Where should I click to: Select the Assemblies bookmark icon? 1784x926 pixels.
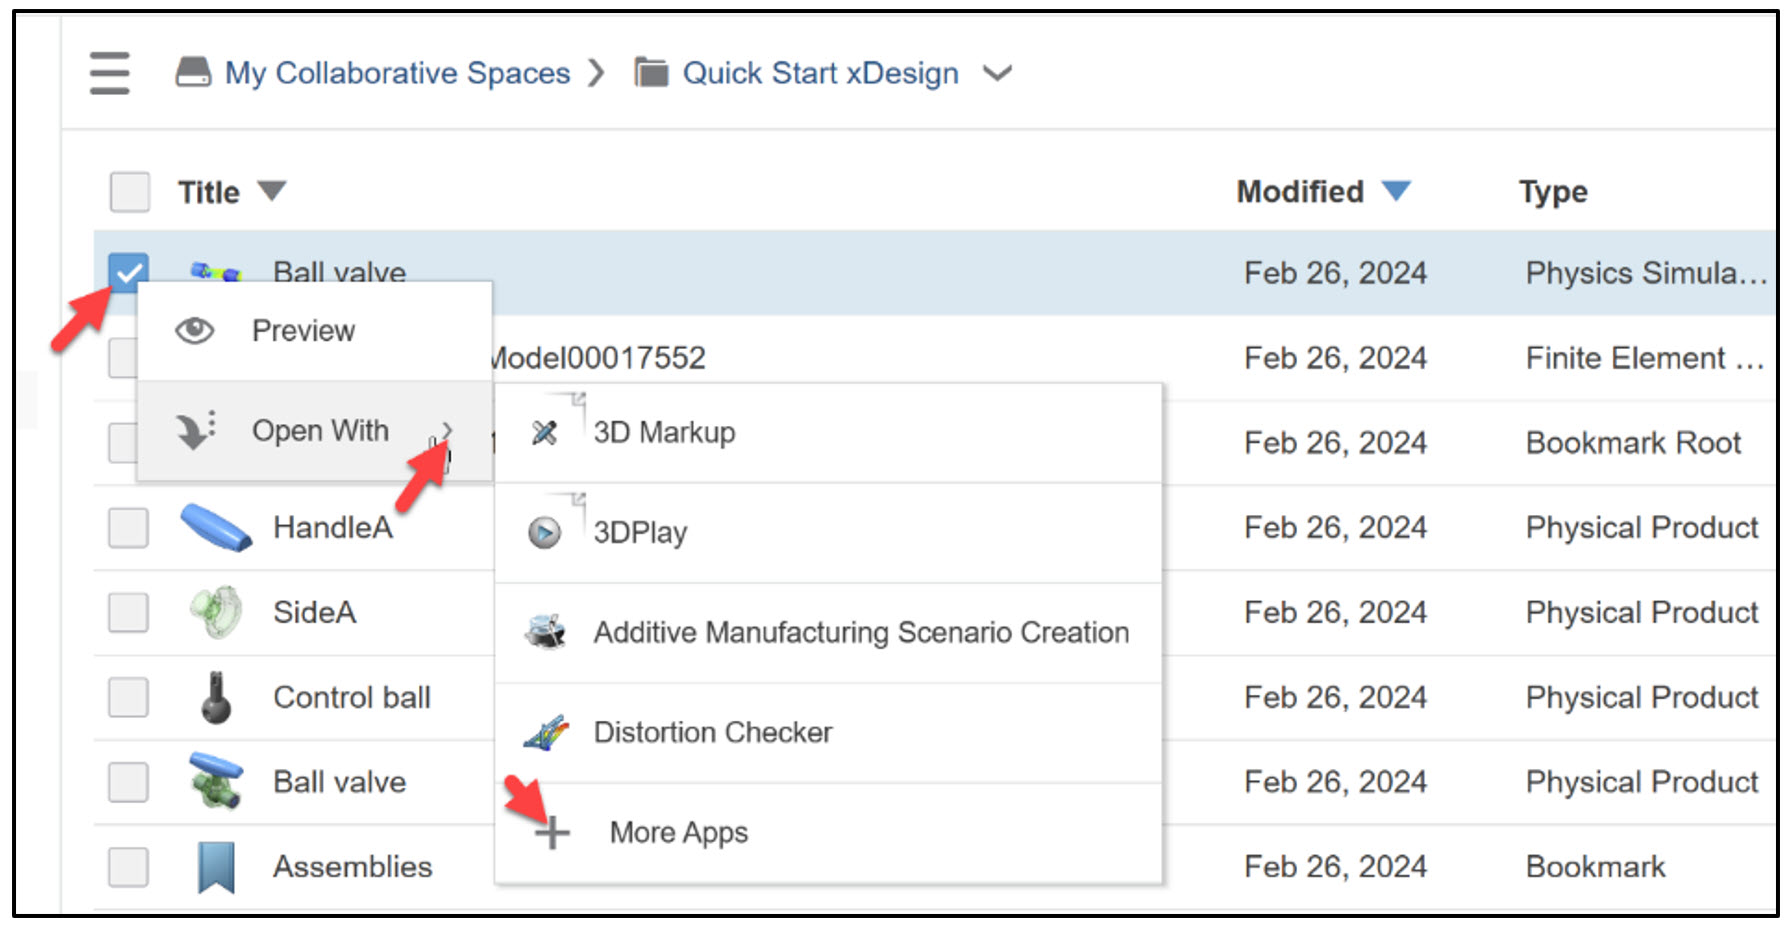(x=216, y=866)
